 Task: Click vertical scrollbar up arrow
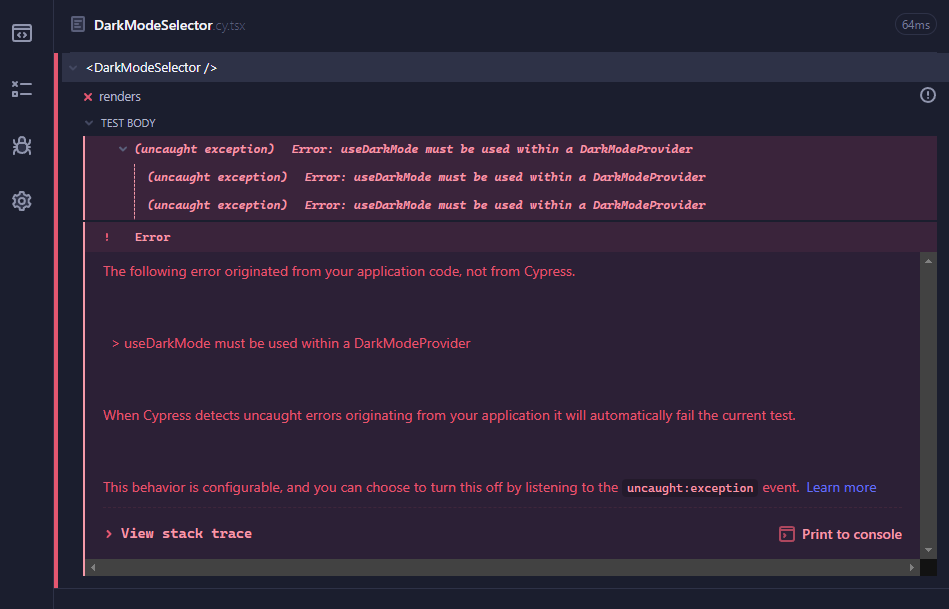(928, 261)
